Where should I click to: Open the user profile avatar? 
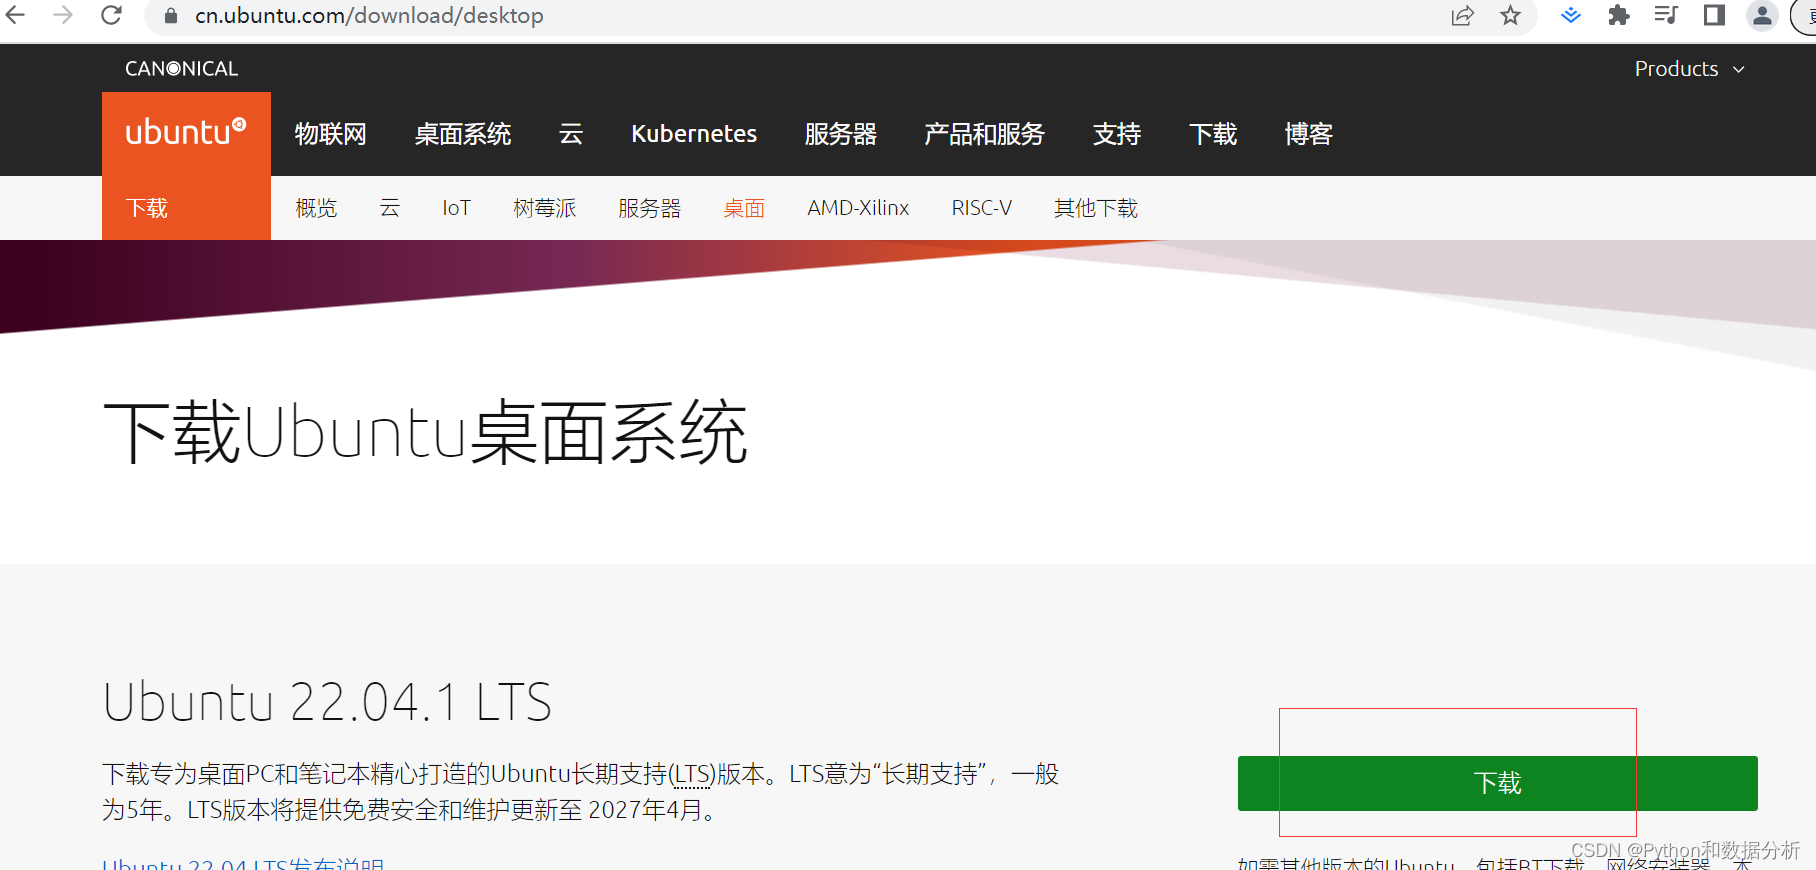pos(1762,15)
